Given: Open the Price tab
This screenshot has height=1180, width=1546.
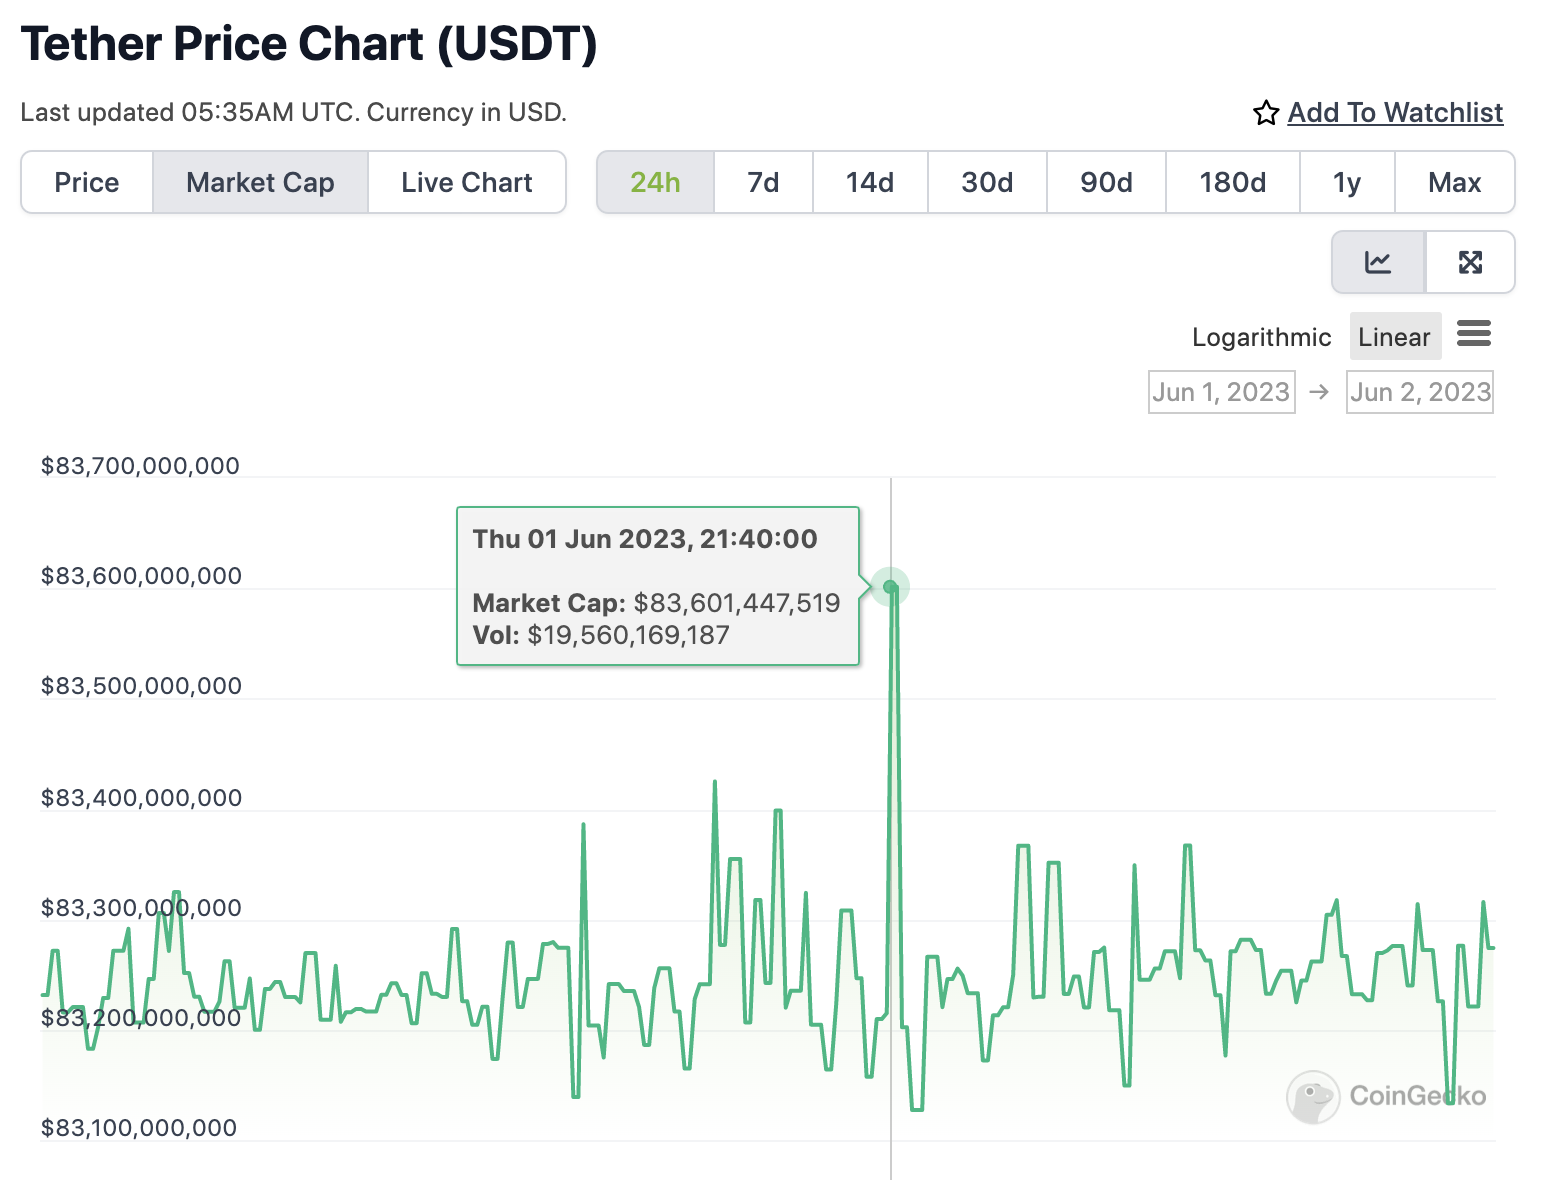Looking at the screenshot, I should pyautogui.click(x=87, y=182).
